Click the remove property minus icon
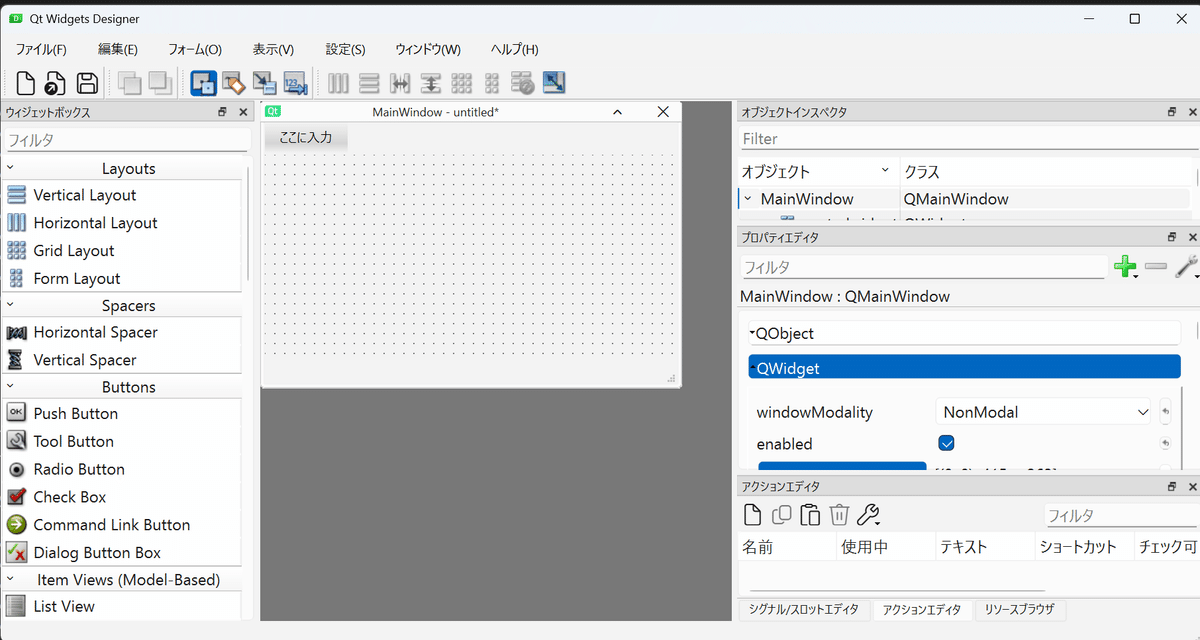The image size is (1200, 640). 1156,266
